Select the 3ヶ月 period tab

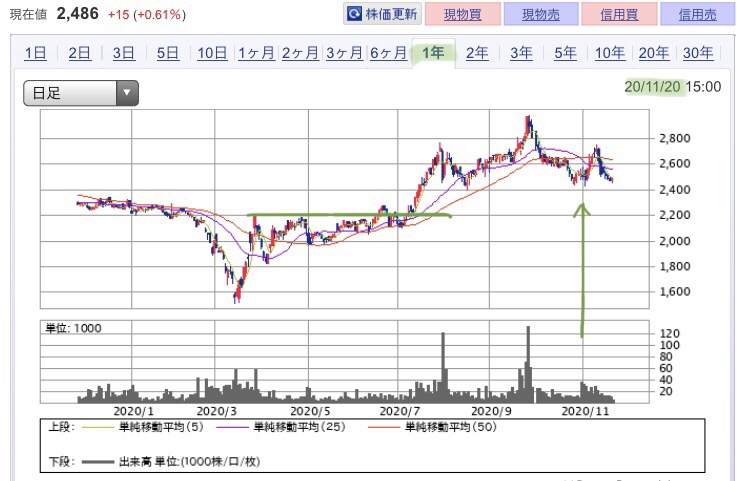(345, 53)
